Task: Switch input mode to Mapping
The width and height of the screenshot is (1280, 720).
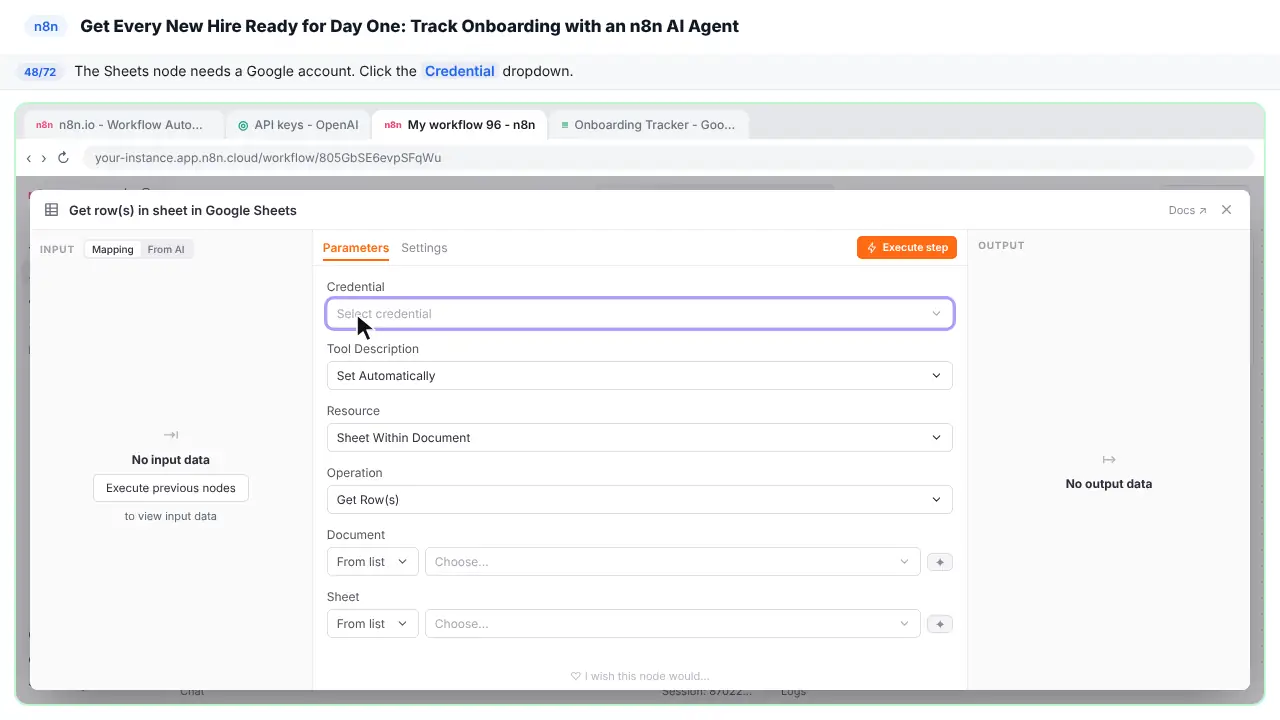Action: click(113, 249)
